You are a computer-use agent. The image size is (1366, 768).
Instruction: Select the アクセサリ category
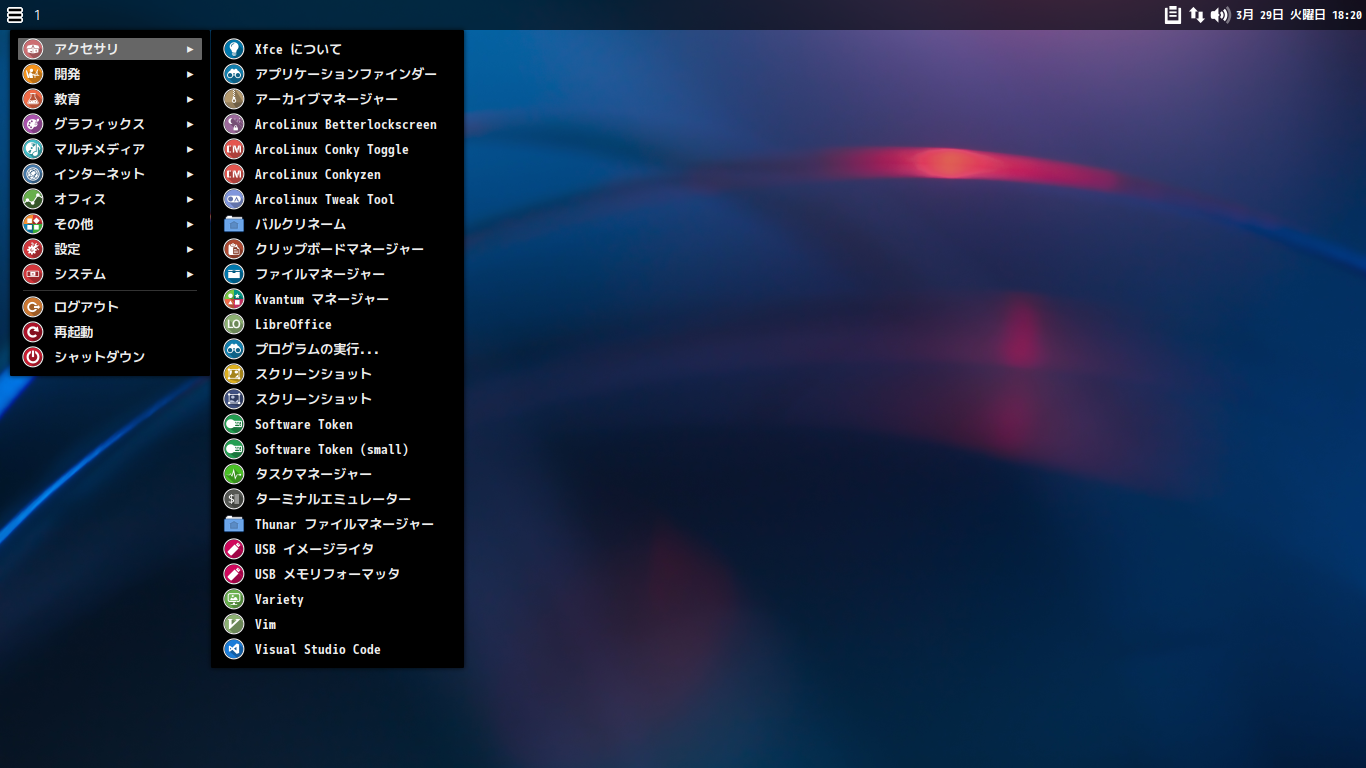point(110,49)
